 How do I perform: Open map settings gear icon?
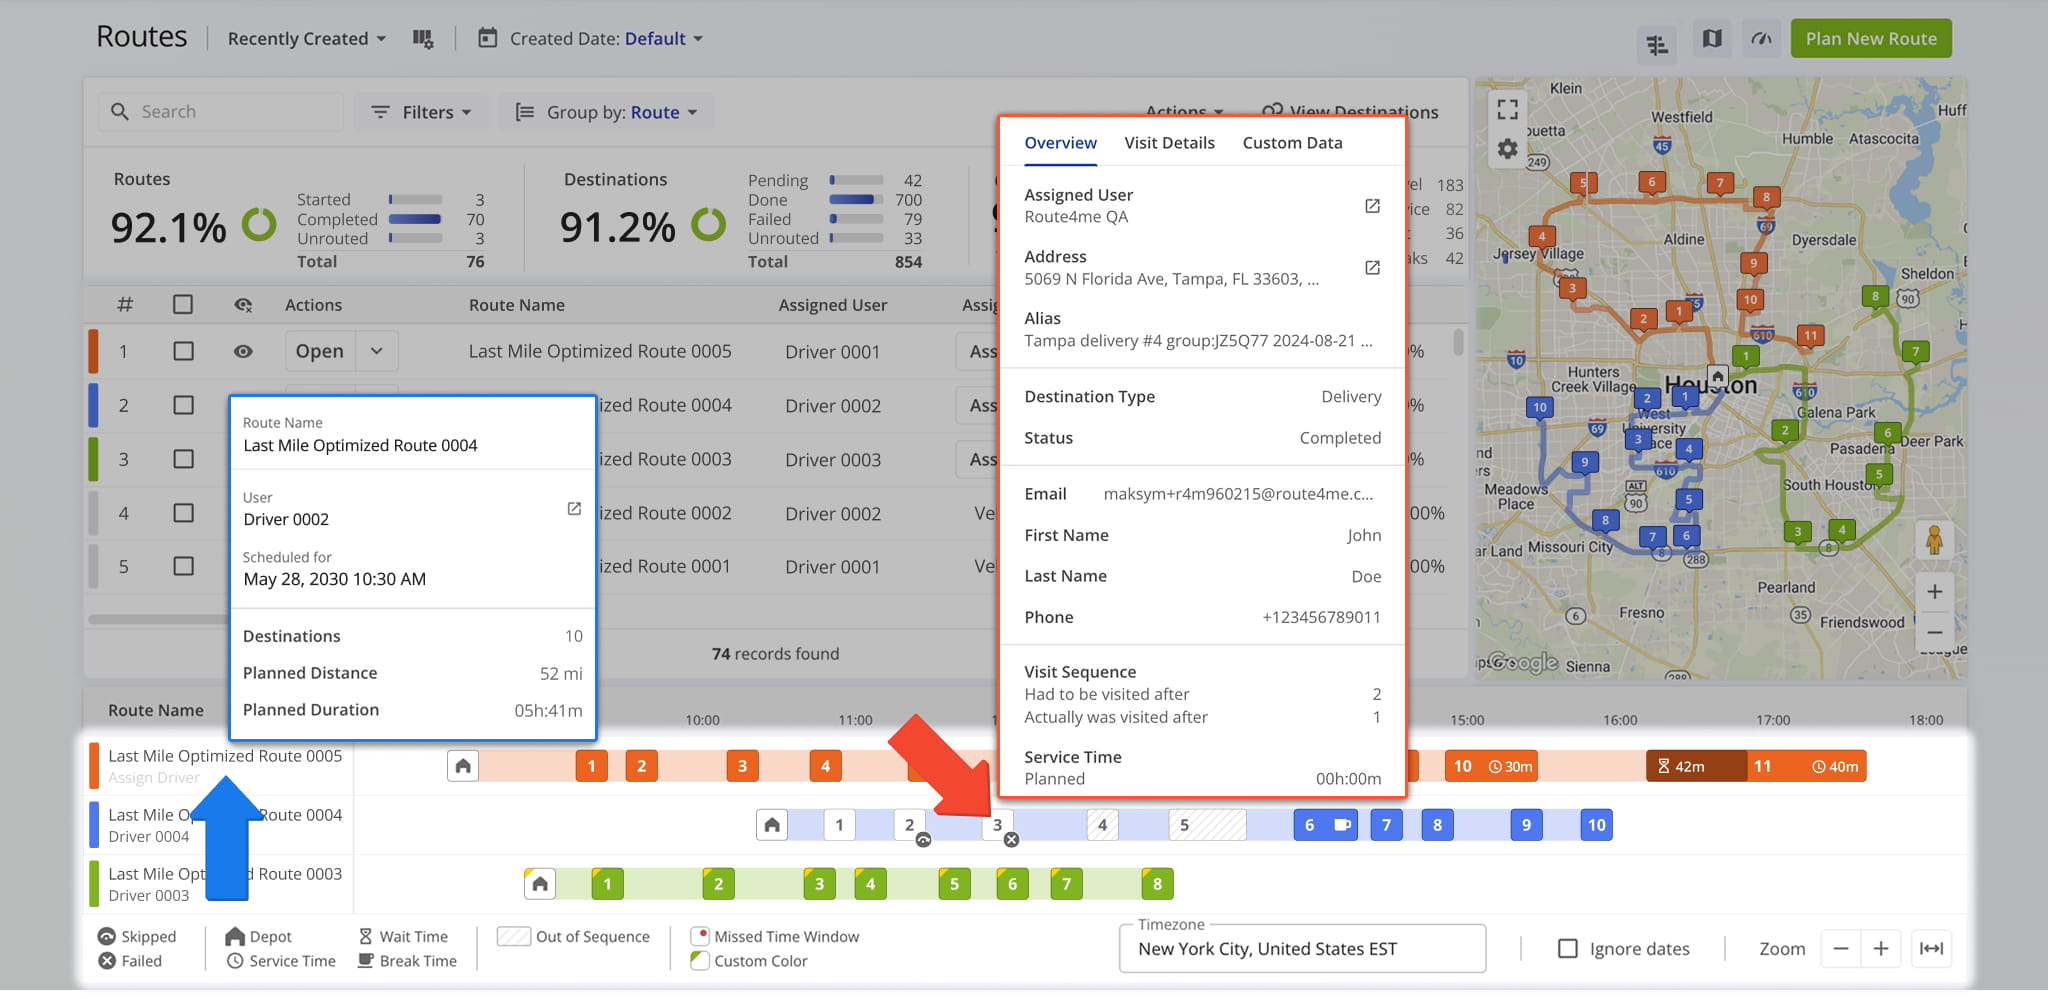[x=1507, y=149]
